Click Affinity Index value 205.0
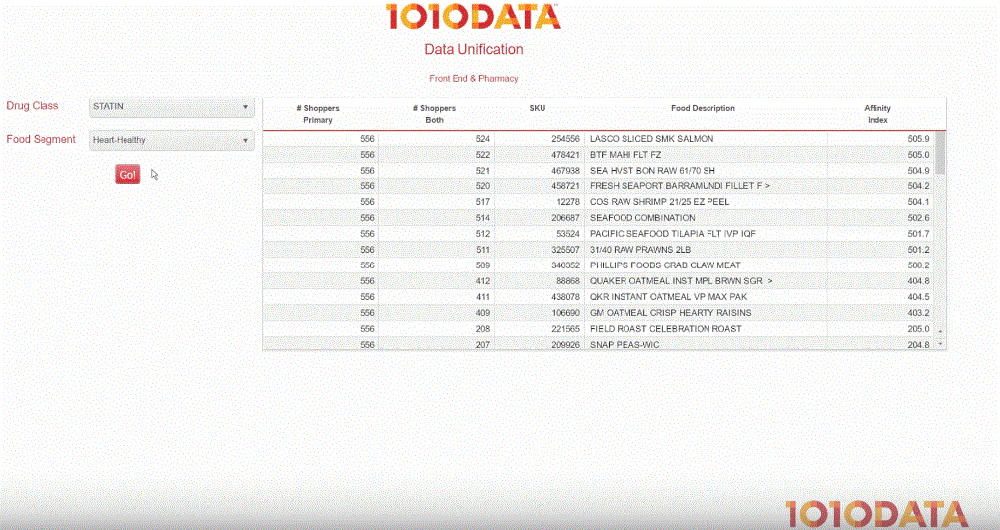The width and height of the screenshot is (1000, 530). click(x=918, y=329)
